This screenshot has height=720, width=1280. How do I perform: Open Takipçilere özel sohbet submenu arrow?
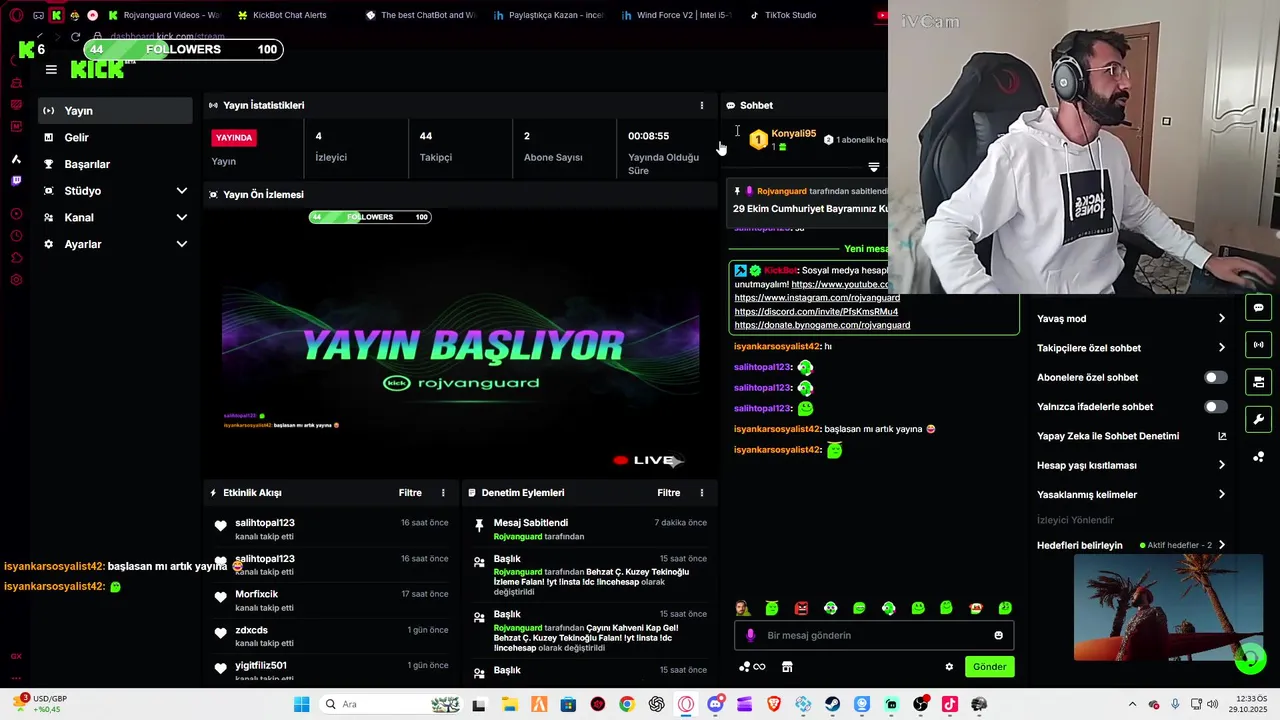click(1221, 348)
